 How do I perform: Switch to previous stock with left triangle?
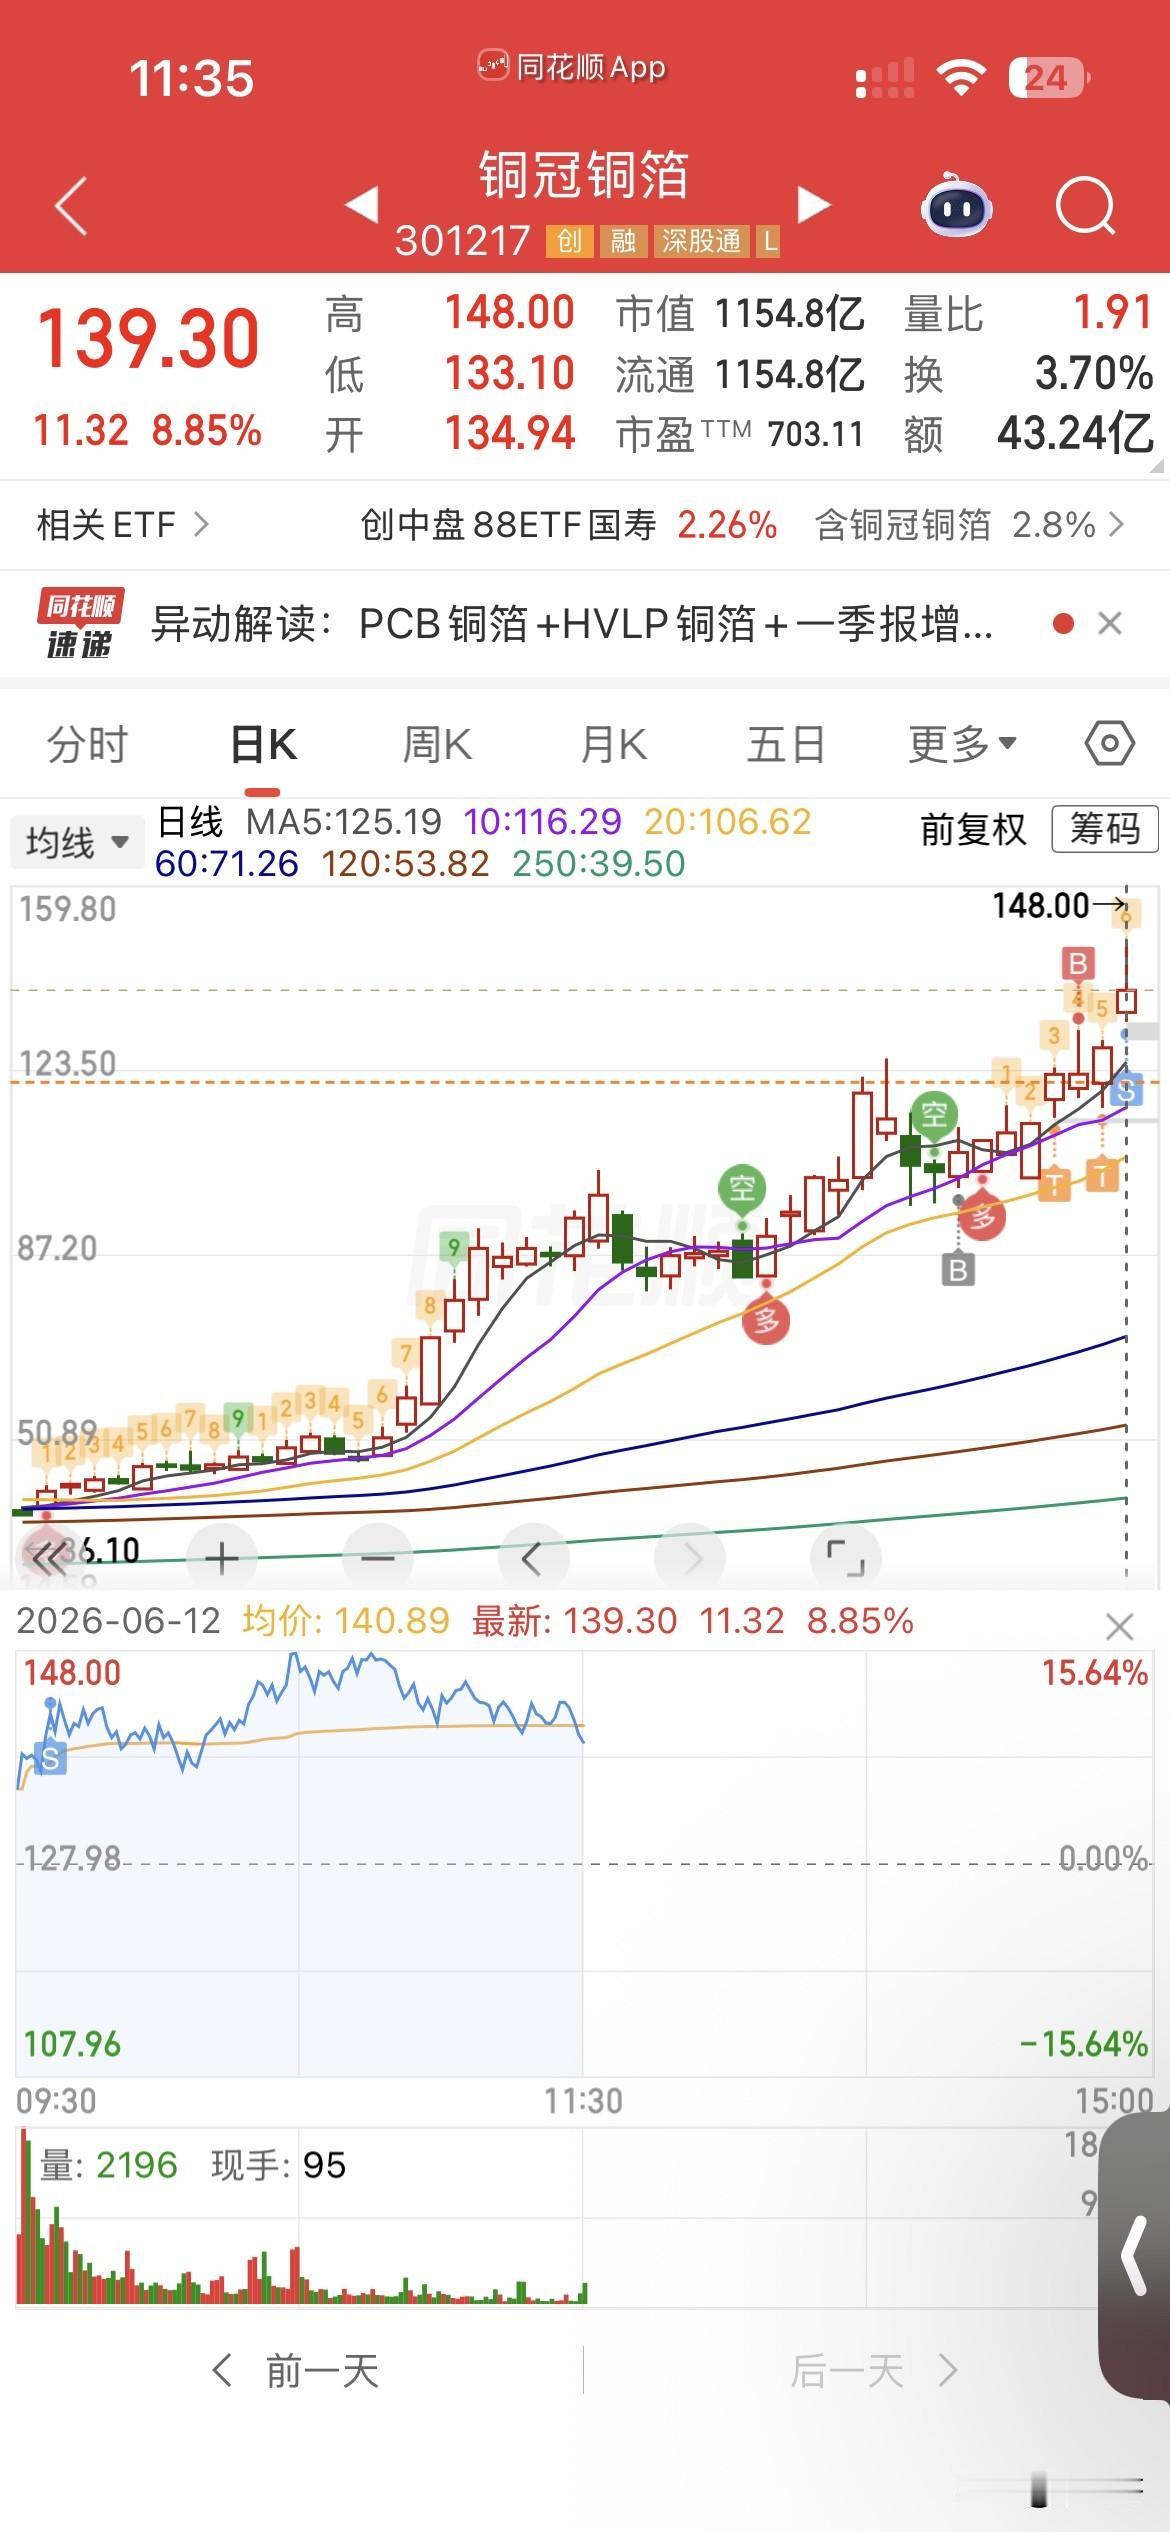(x=361, y=204)
